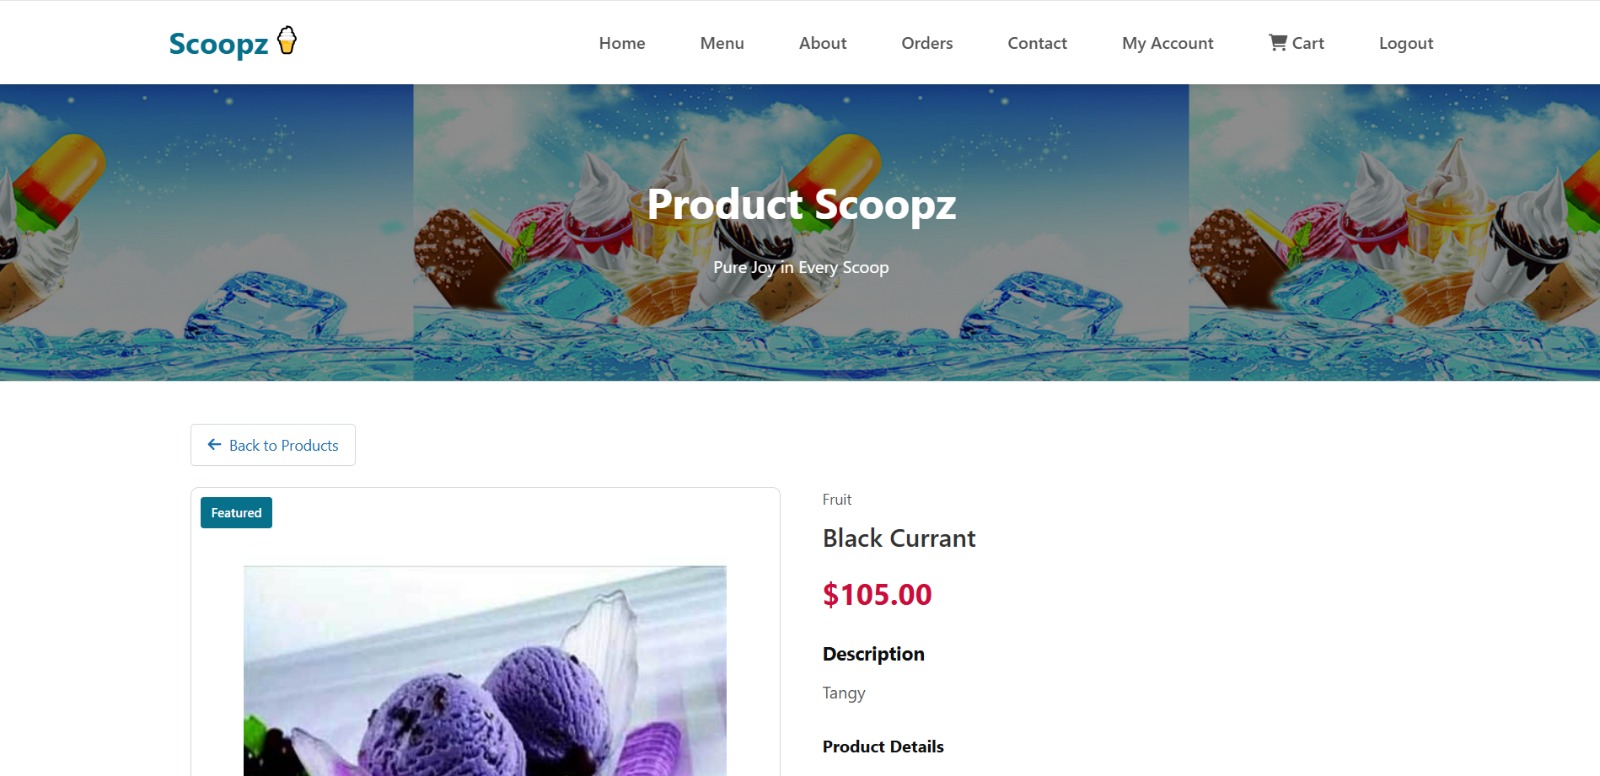Log out using the Logout link
The width and height of the screenshot is (1600, 776).
(x=1406, y=43)
